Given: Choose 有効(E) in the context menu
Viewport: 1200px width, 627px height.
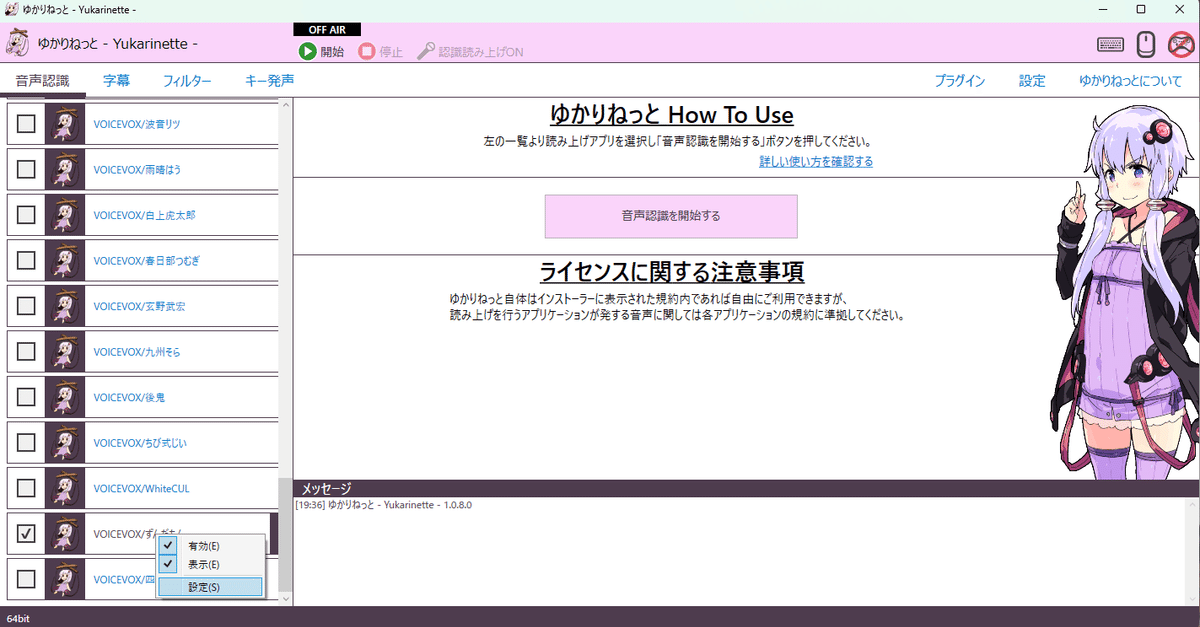Looking at the screenshot, I should (211, 546).
